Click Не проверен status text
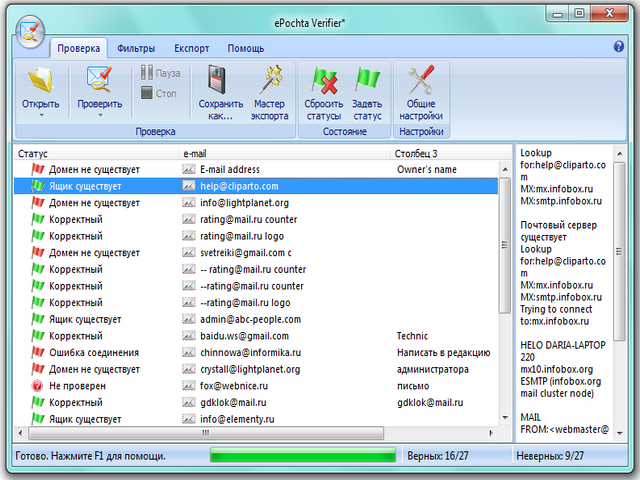640x480 pixels. click(77, 386)
